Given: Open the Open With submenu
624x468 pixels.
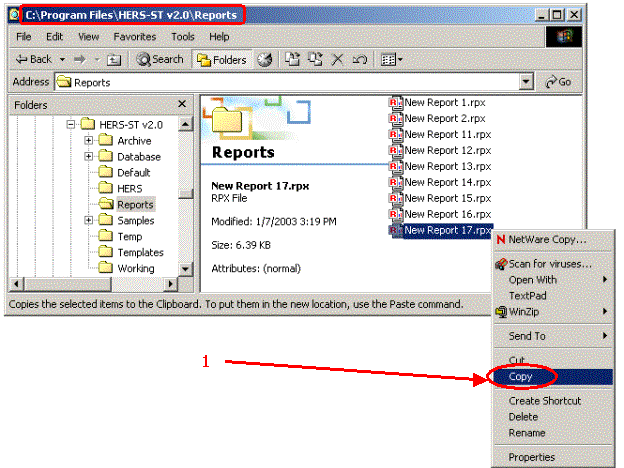Looking at the screenshot, I should pos(552,280).
